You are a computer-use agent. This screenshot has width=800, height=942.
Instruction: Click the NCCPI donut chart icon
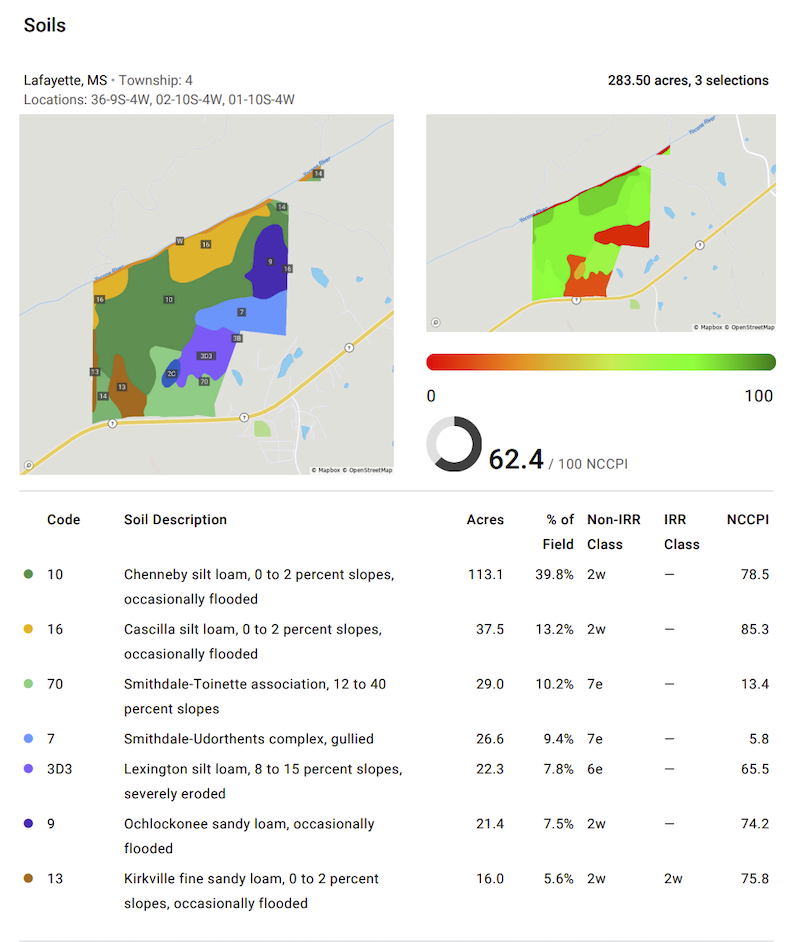[453, 444]
